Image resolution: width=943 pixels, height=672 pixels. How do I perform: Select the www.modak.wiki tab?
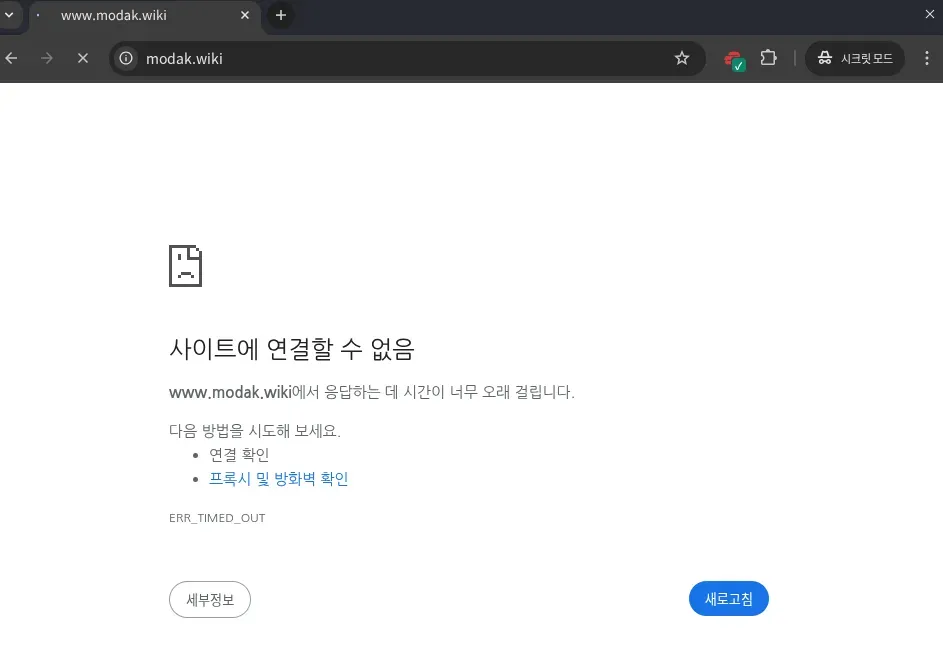click(x=130, y=16)
